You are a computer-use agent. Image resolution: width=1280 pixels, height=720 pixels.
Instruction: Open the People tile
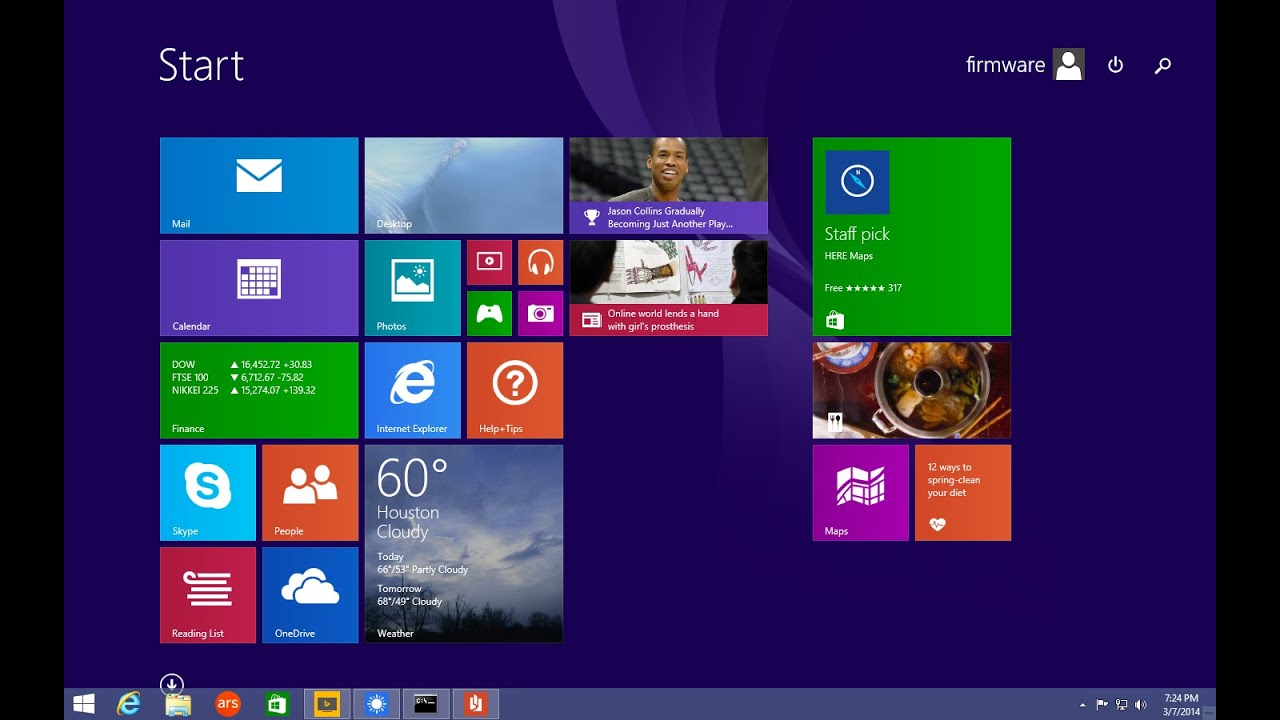[x=310, y=493]
